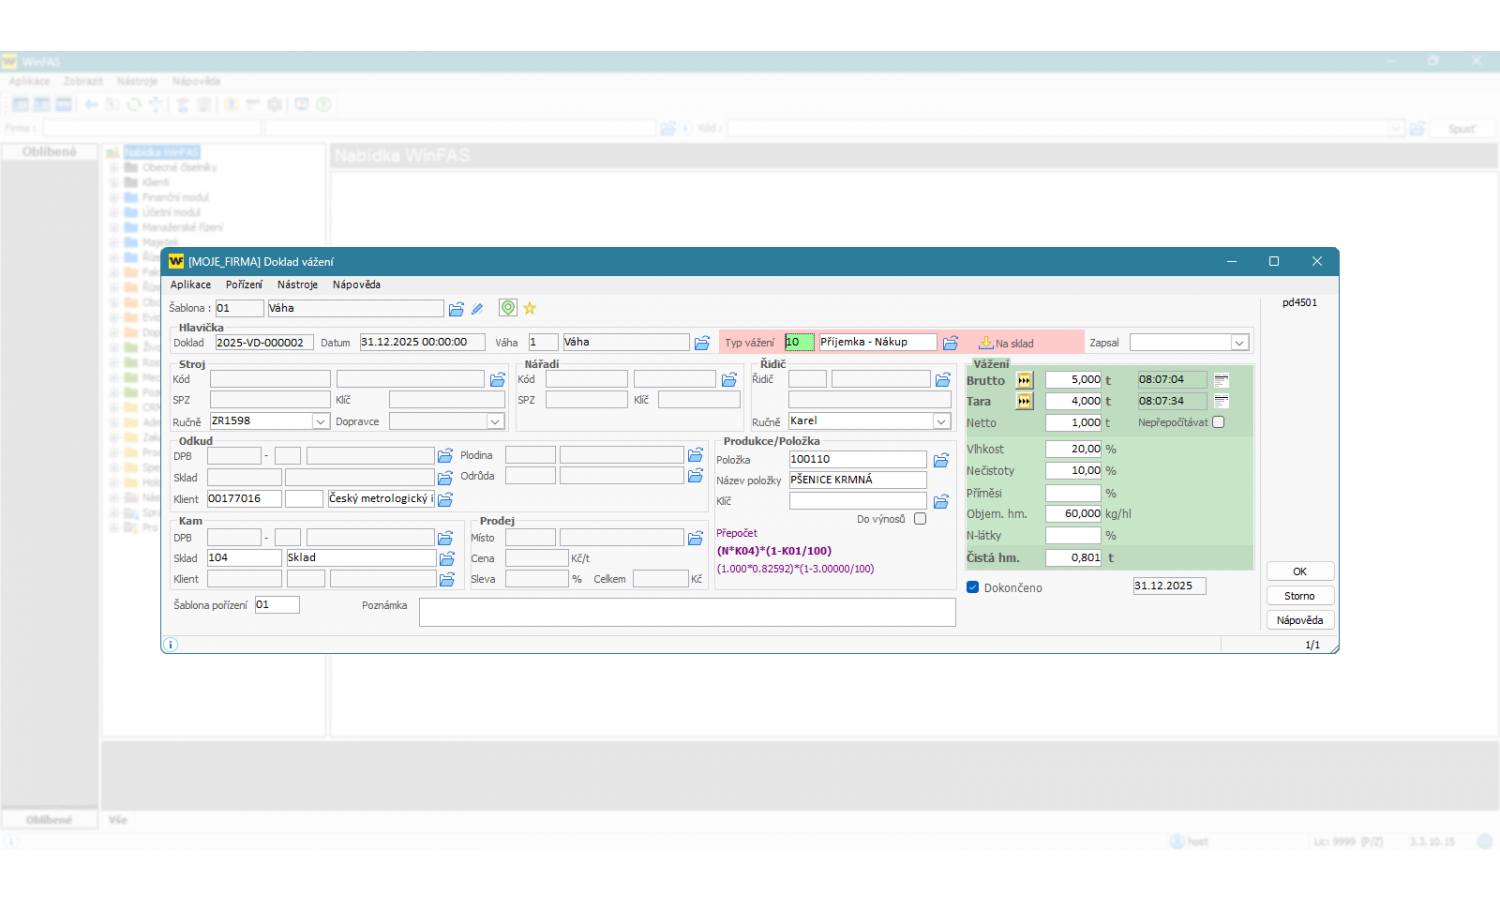Open the Nástroje menu in dialog
The width and height of the screenshot is (1500, 900).
tap(297, 285)
